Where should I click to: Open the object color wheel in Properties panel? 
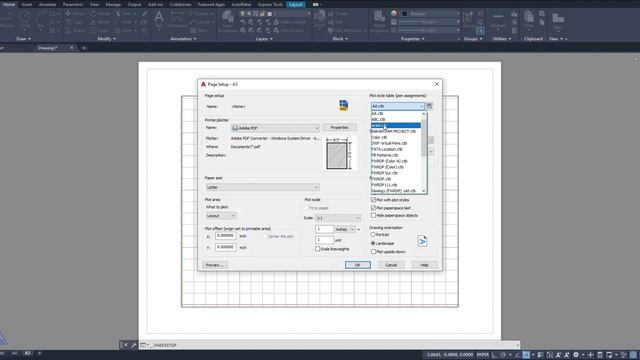[x=393, y=13]
